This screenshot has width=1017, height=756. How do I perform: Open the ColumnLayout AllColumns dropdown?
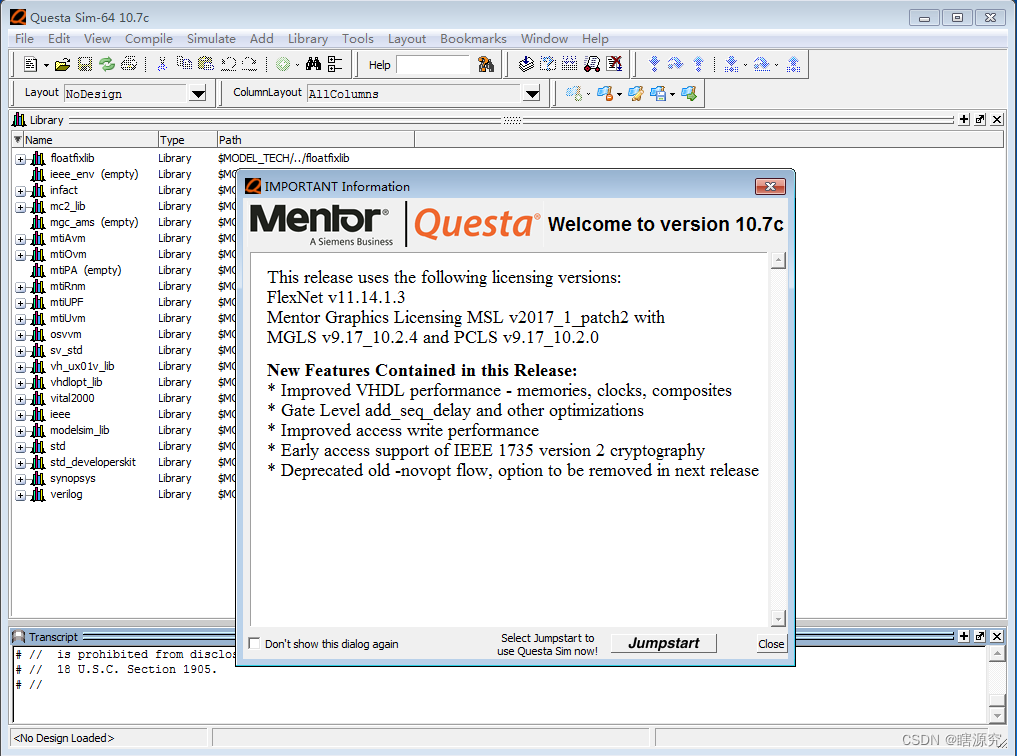tap(531, 92)
